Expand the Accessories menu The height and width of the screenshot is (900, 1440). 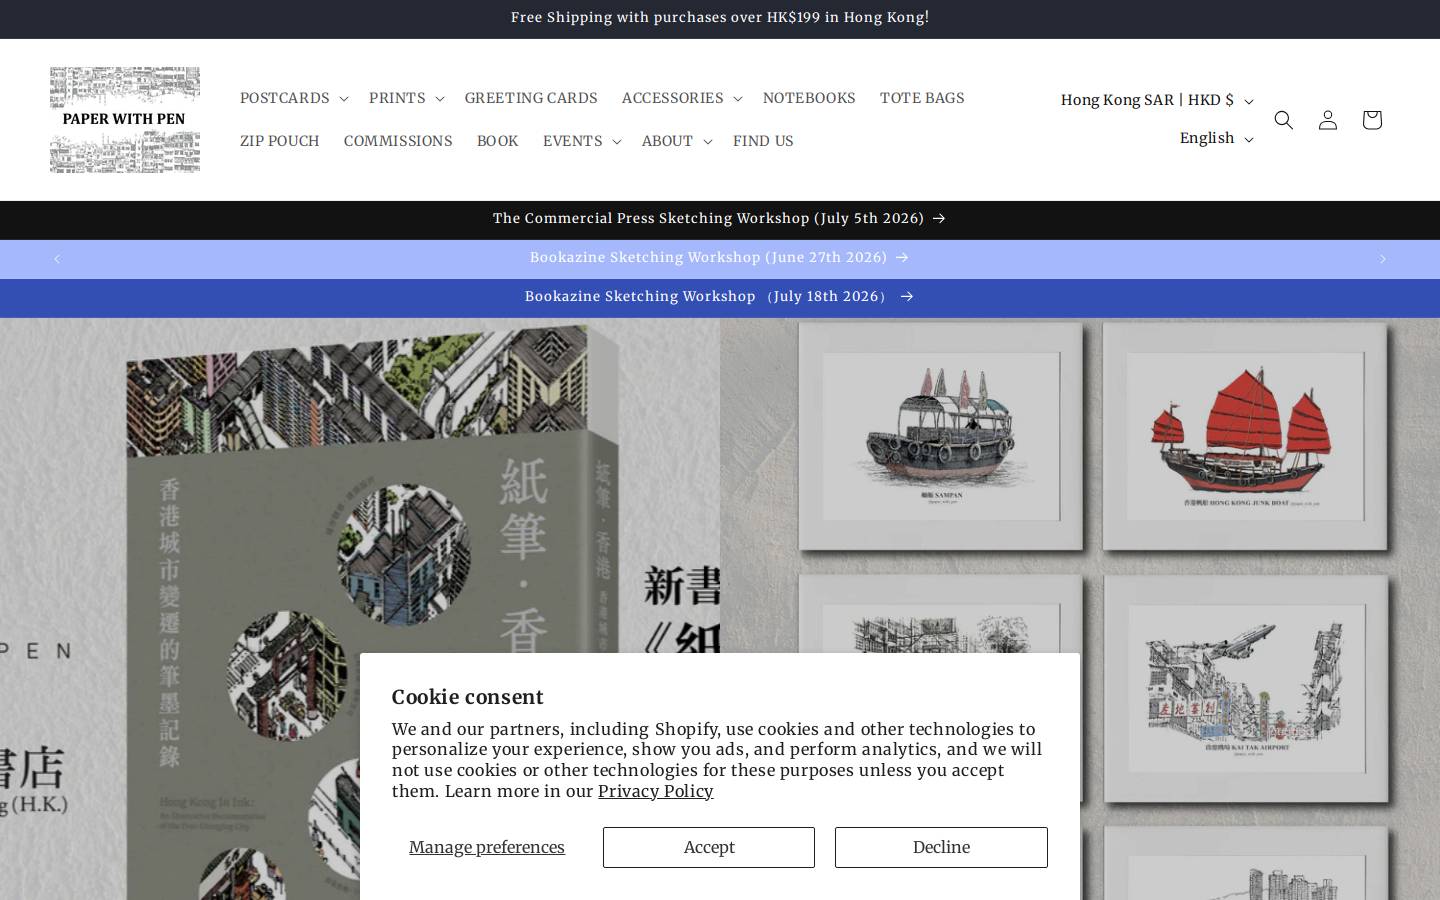(x=682, y=98)
